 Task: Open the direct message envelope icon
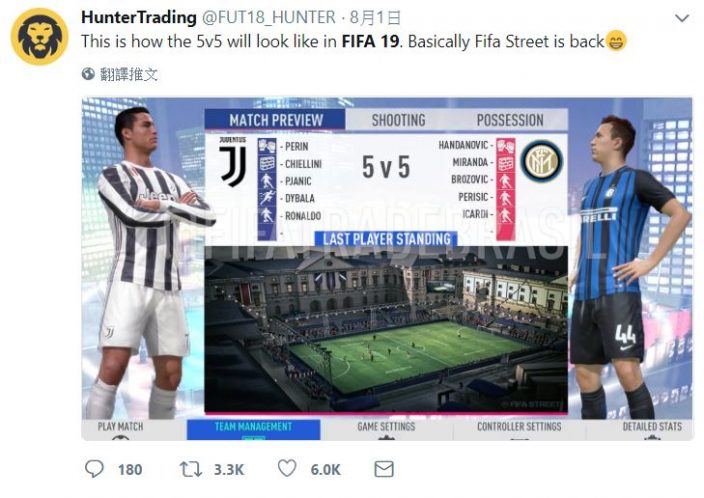coord(384,469)
